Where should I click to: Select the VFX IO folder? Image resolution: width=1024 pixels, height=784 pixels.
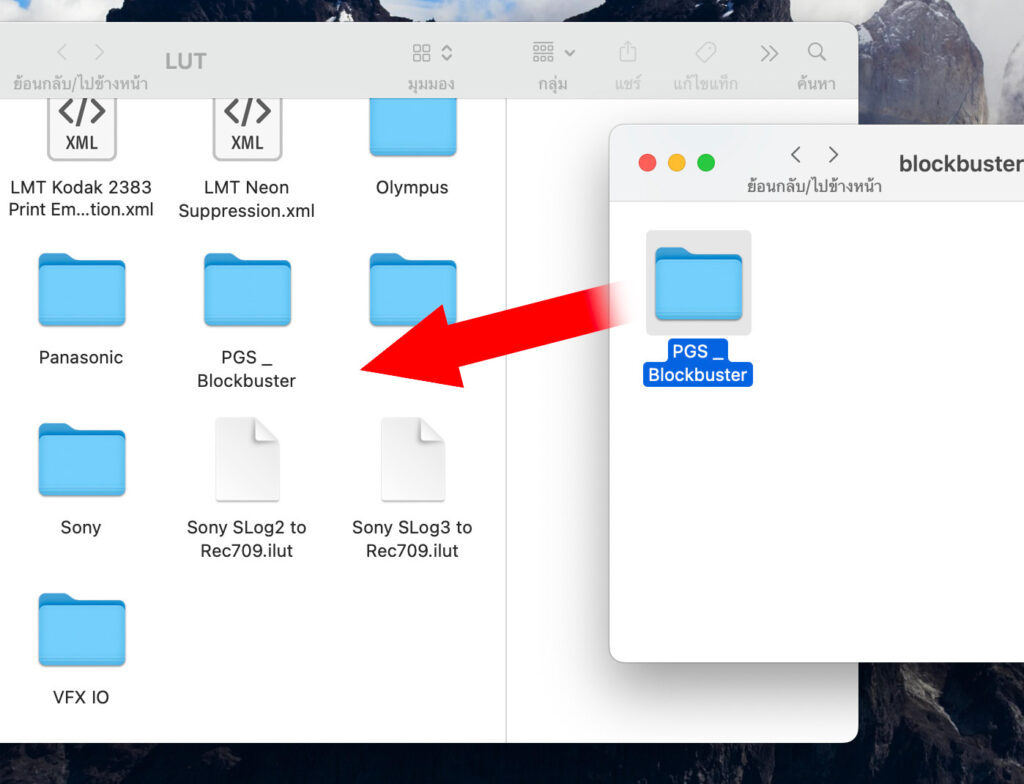coord(81,631)
